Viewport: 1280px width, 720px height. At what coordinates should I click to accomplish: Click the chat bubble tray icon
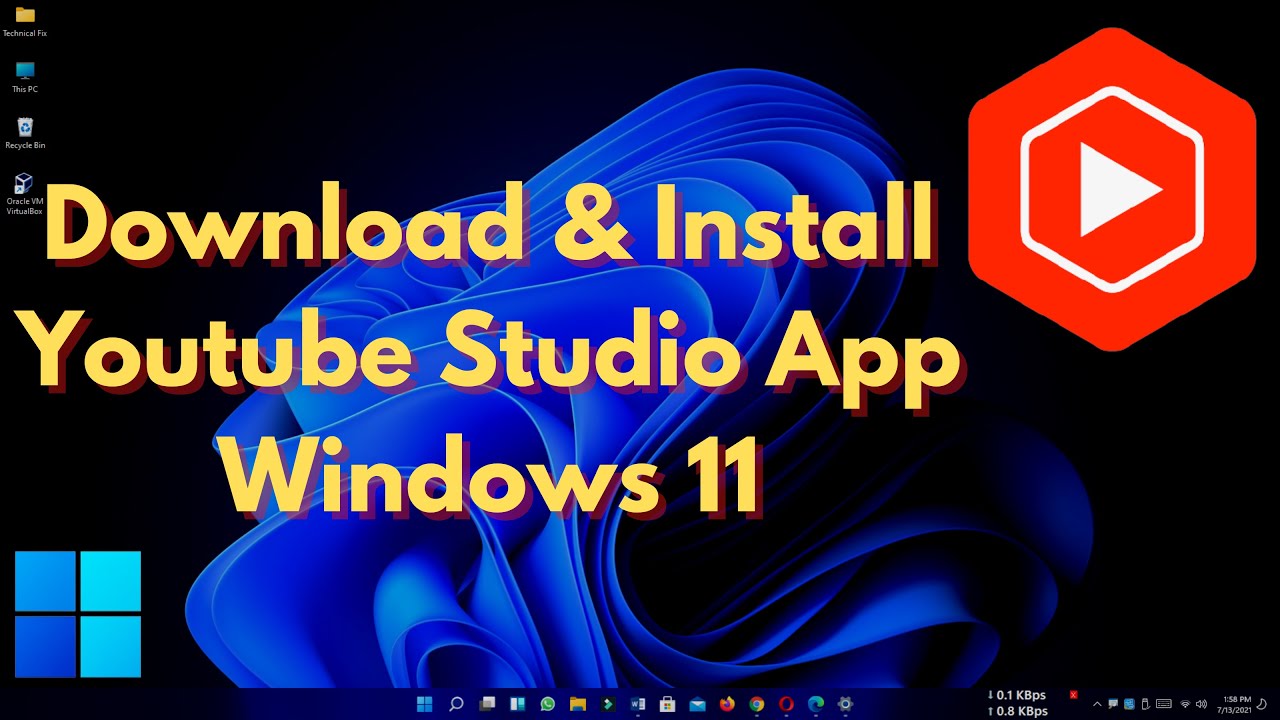1114,704
